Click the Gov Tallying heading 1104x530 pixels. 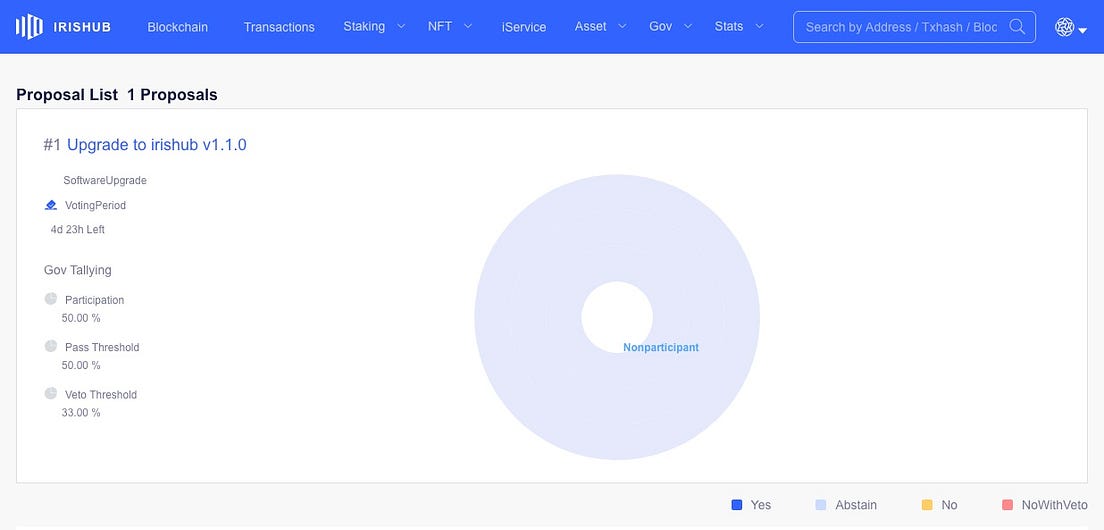(77, 270)
